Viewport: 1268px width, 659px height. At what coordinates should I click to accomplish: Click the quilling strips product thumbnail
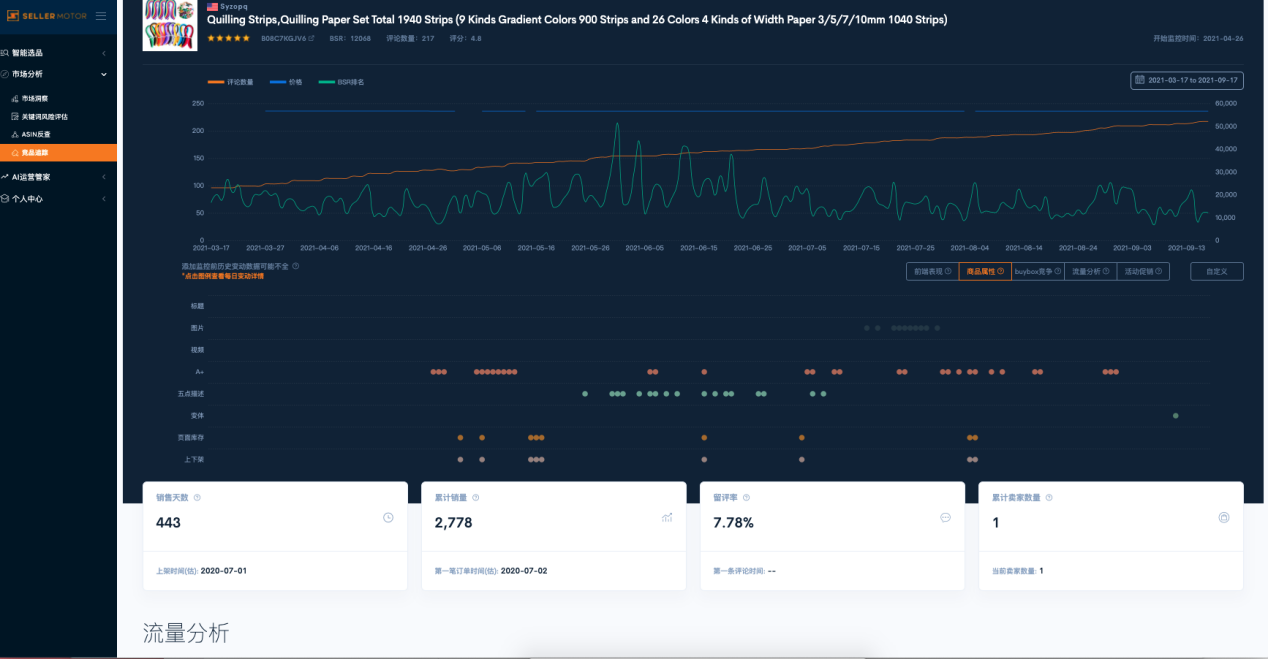tap(170, 25)
